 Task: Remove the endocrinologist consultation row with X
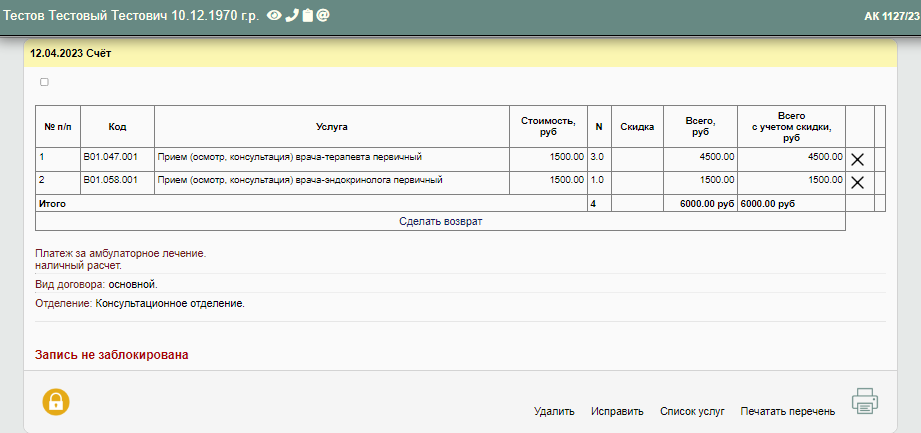click(x=857, y=182)
